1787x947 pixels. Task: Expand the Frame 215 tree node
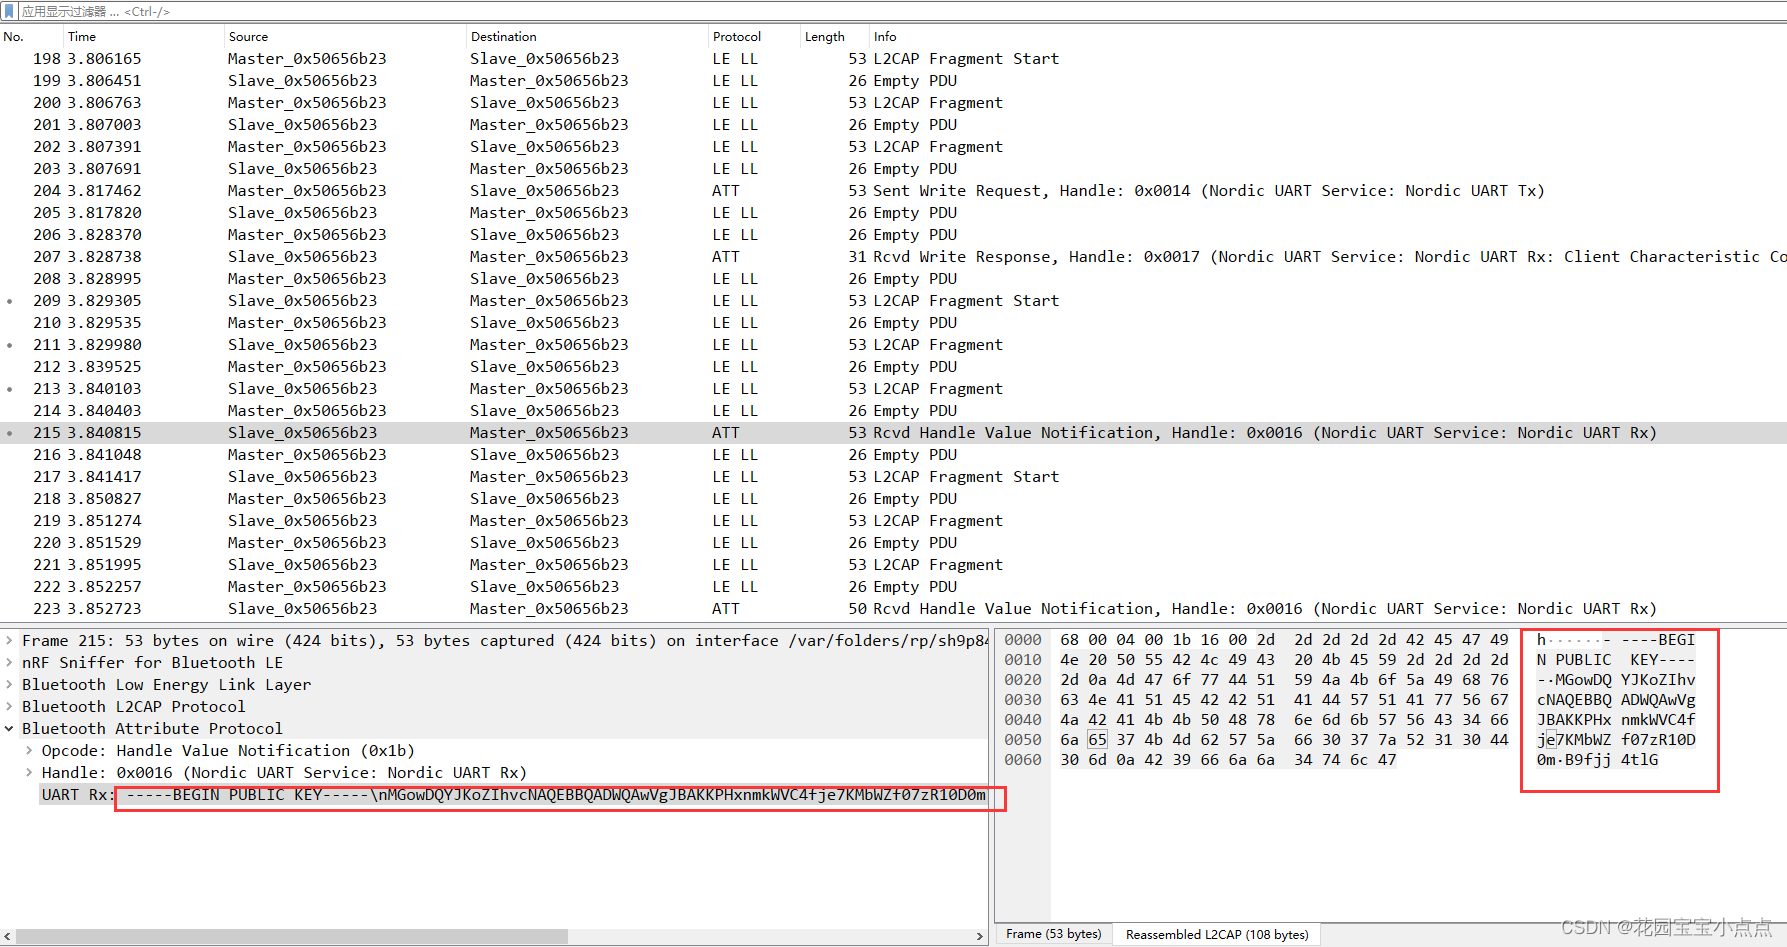coord(9,641)
